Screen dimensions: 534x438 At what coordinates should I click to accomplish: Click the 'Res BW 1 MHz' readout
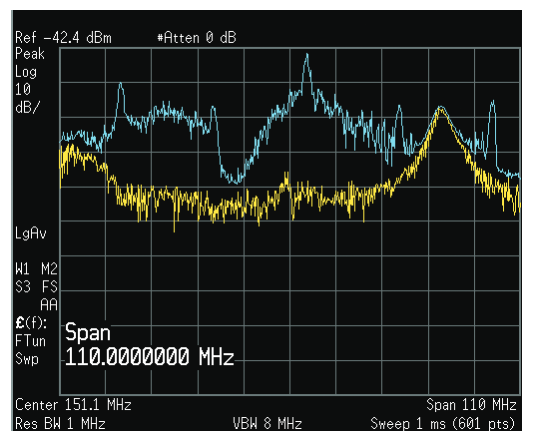pos(60,424)
